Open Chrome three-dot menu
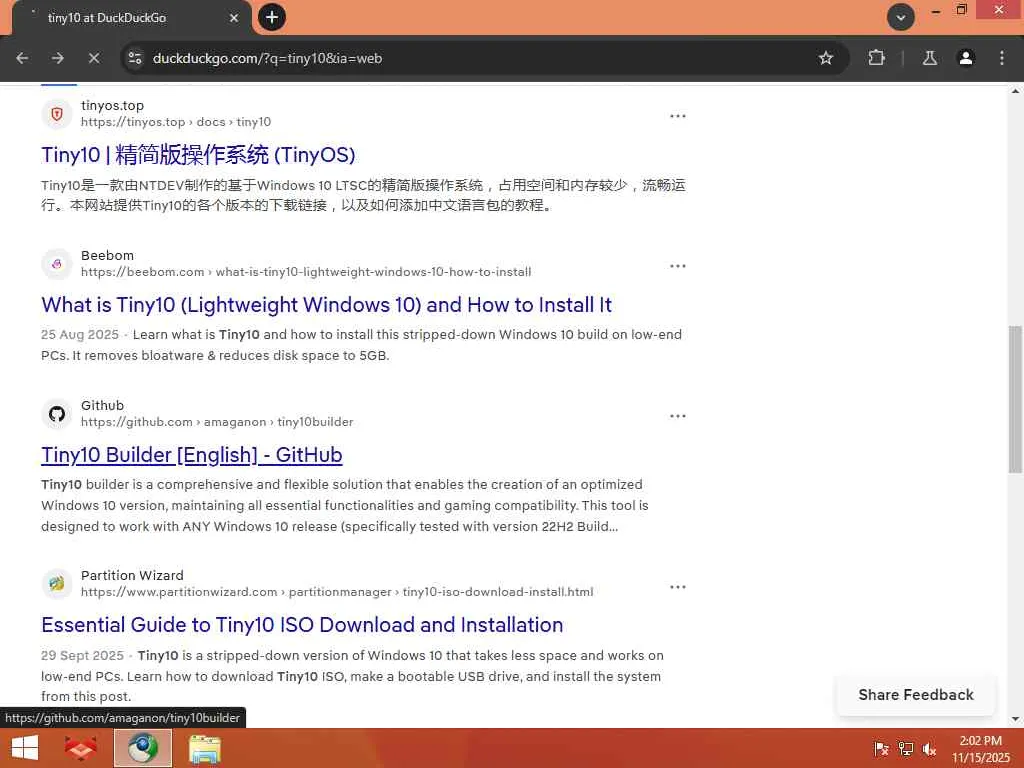The height and width of the screenshot is (768, 1024). click(1002, 58)
